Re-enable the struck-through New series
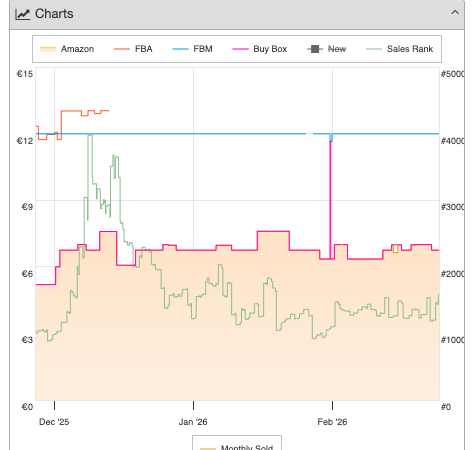 click(326, 49)
